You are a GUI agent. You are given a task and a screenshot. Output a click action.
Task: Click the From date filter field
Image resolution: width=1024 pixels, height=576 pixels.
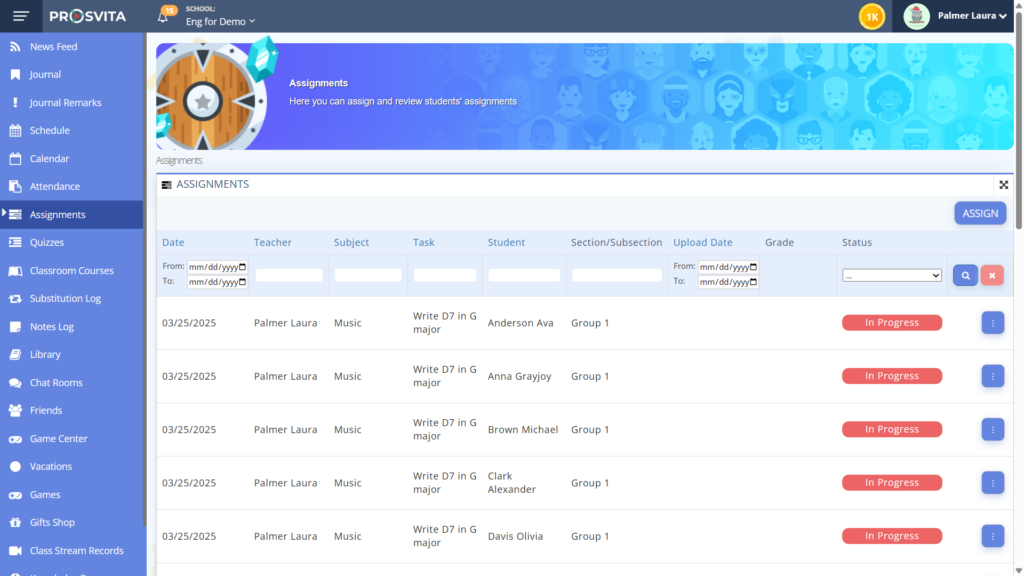click(x=216, y=266)
